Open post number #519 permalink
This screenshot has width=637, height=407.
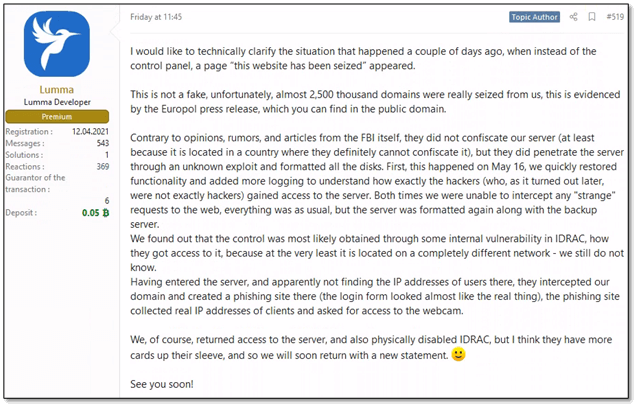point(615,17)
